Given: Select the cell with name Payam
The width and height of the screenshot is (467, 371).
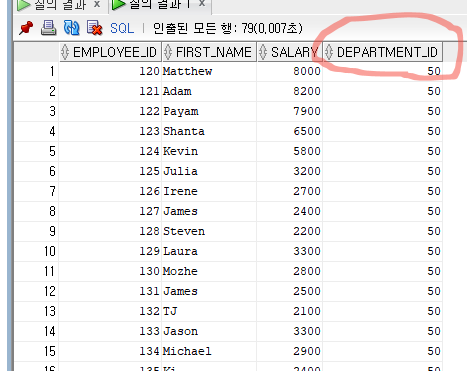Looking at the screenshot, I should pyautogui.click(x=209, y=111).
